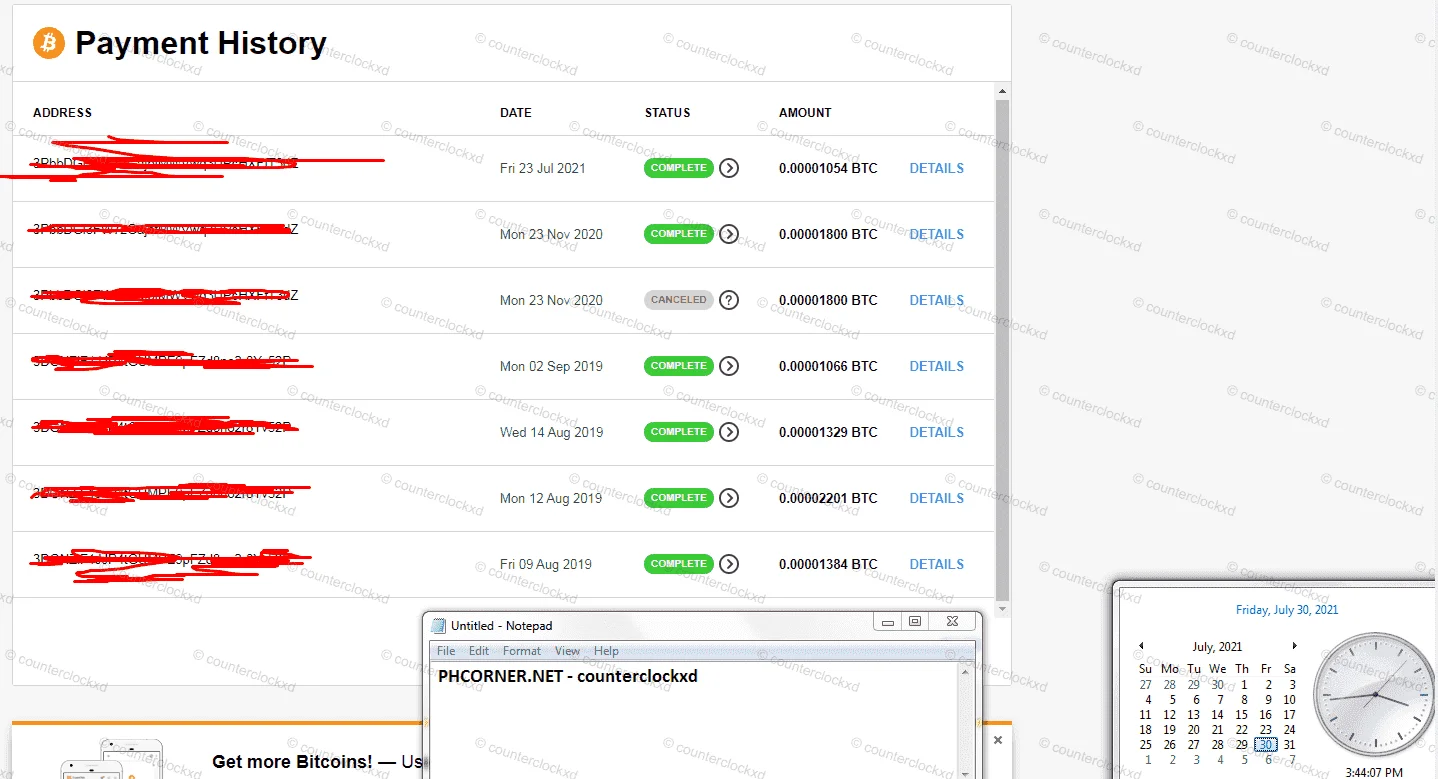Click the payment list scrollbar down arrow
1438x779 pixels.
click(1003, 609)
